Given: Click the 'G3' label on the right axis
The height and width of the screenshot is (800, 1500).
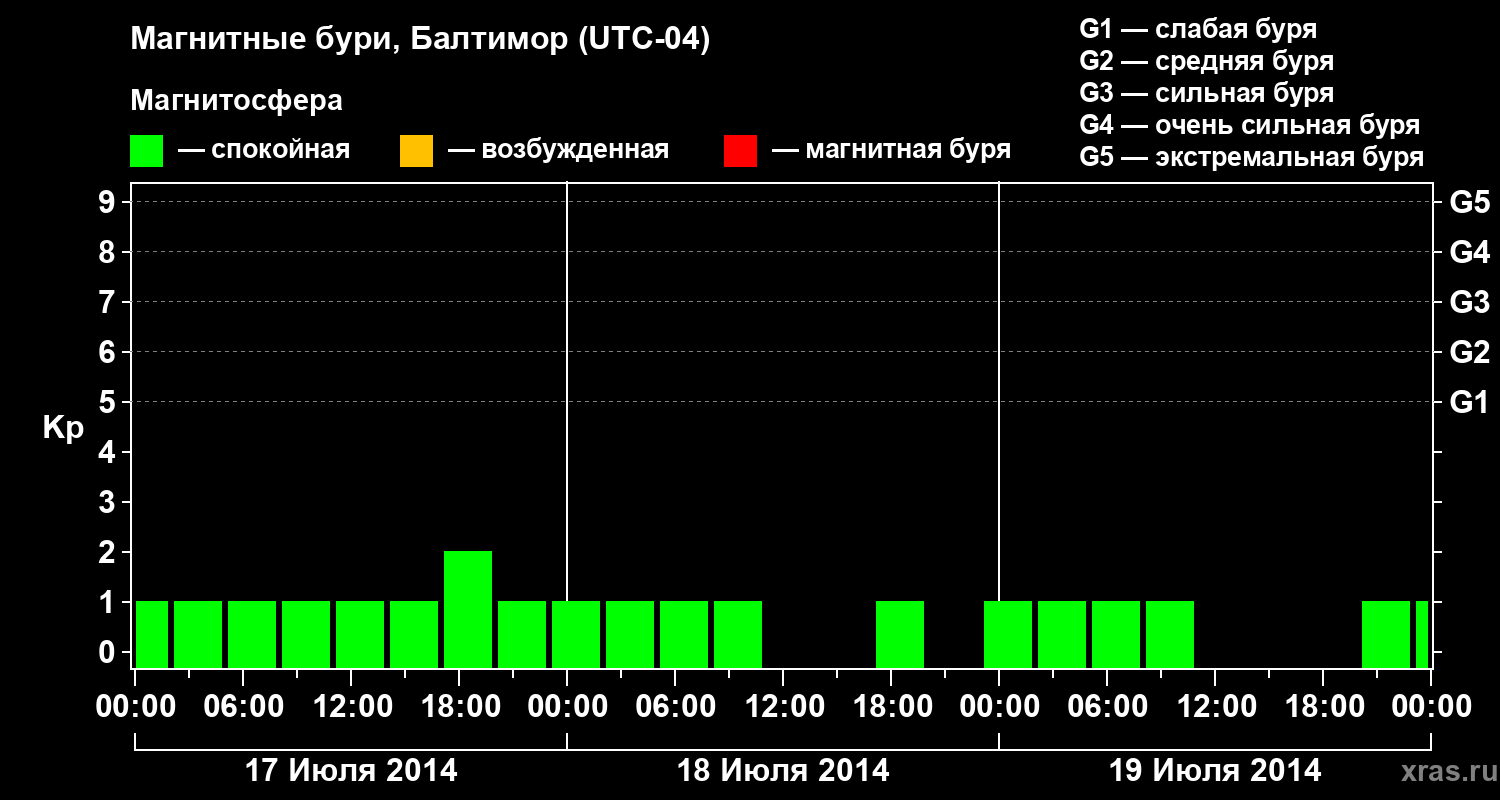Looking at the screenshot, I should pyautogui.click(x=1470, y=302).
